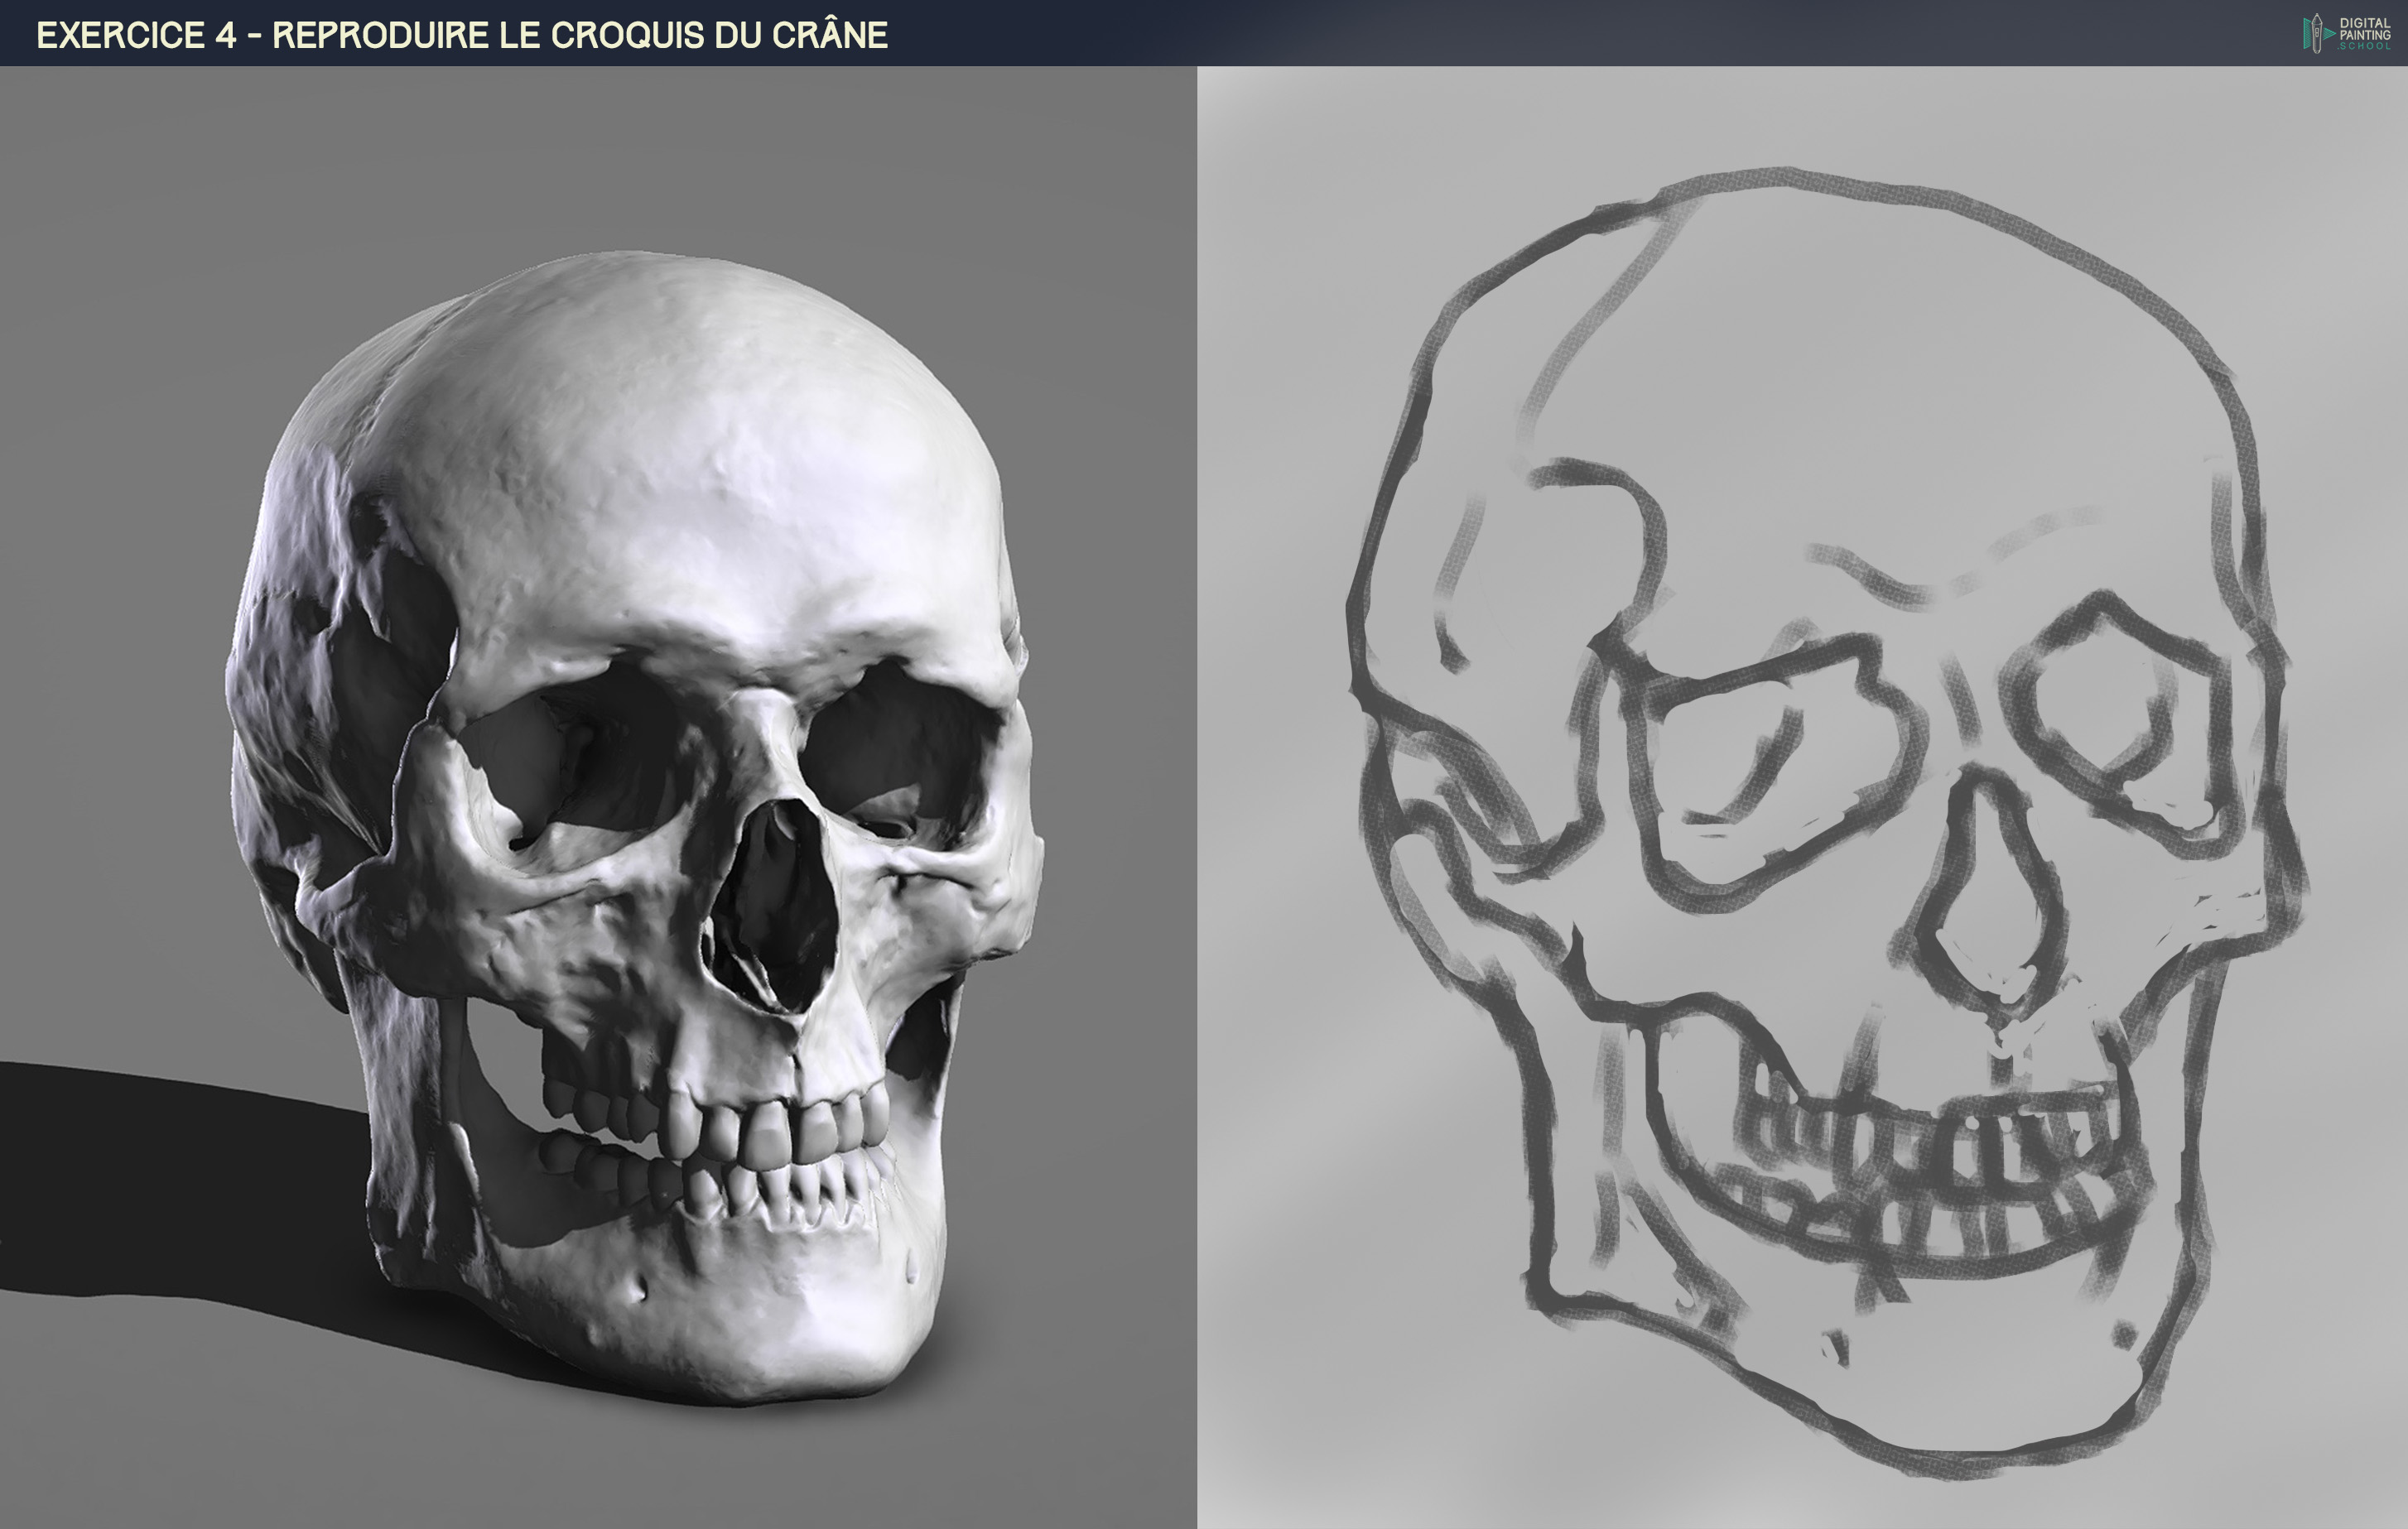Click the Digital Painting School pen icon
The height and width of the screenshot is (1529, 2408).
(x=2317, y=35)
